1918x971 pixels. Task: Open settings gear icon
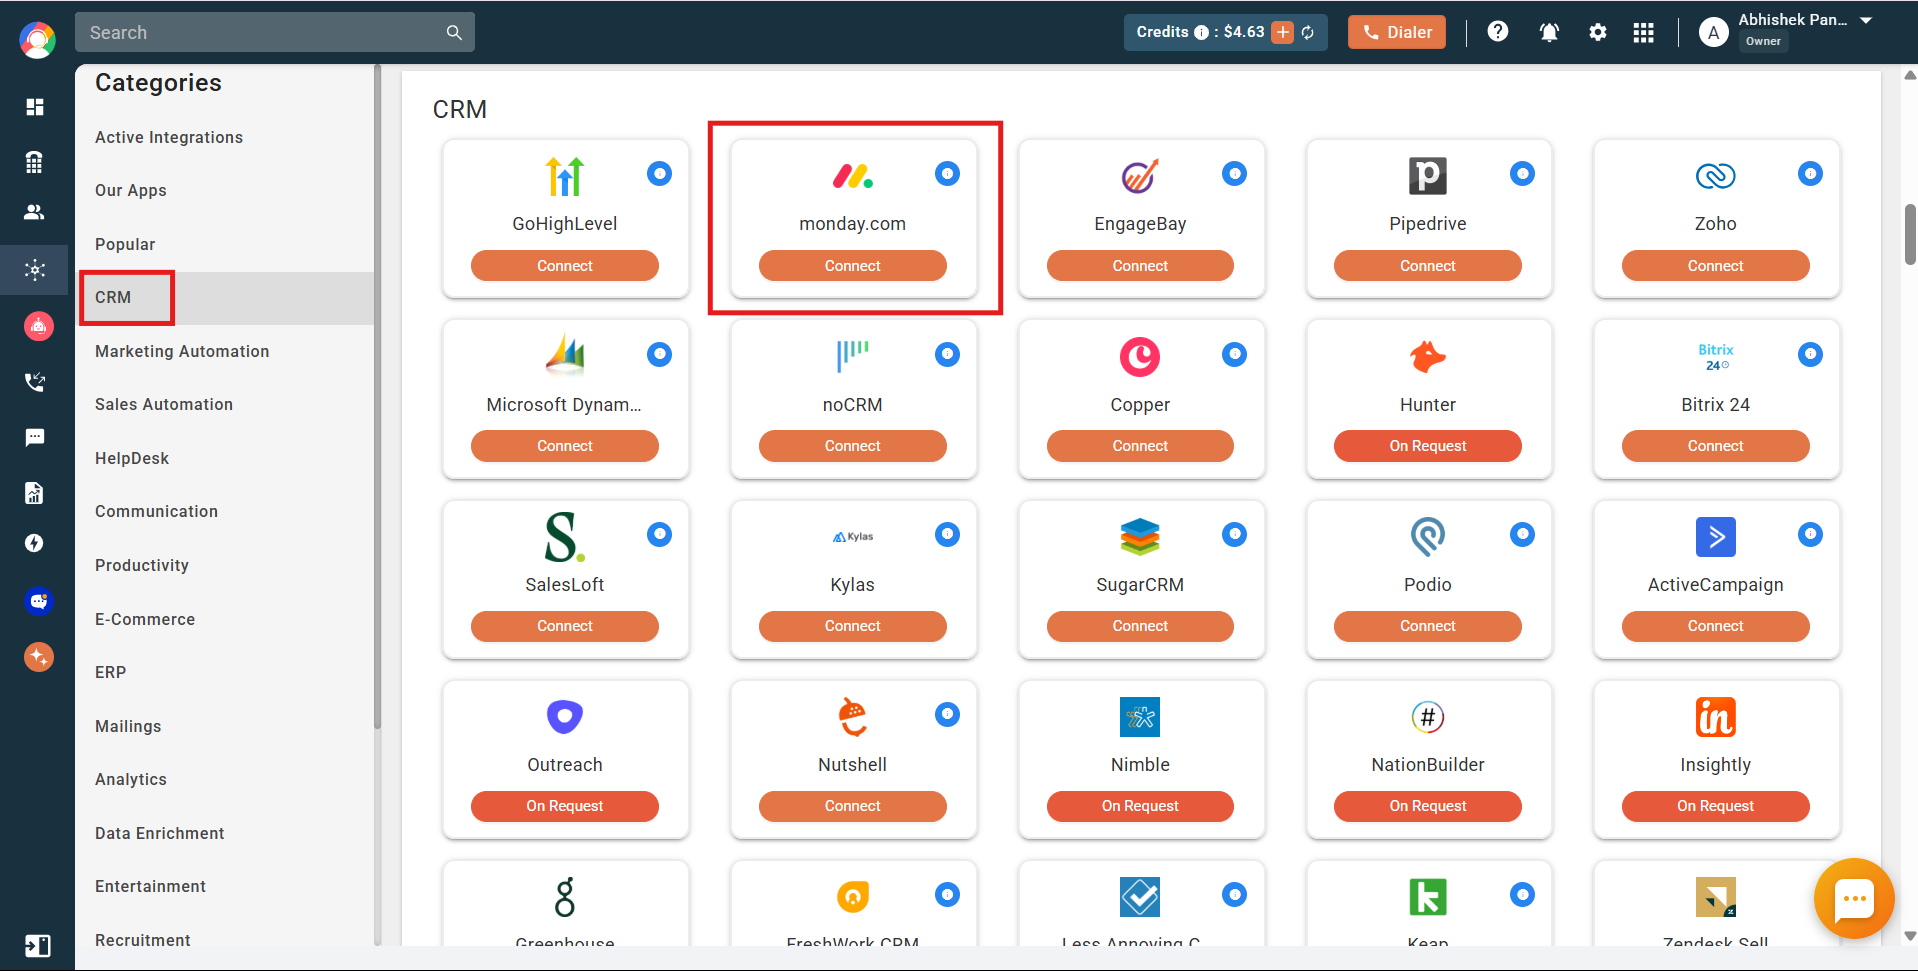(x=1598, y=33)
